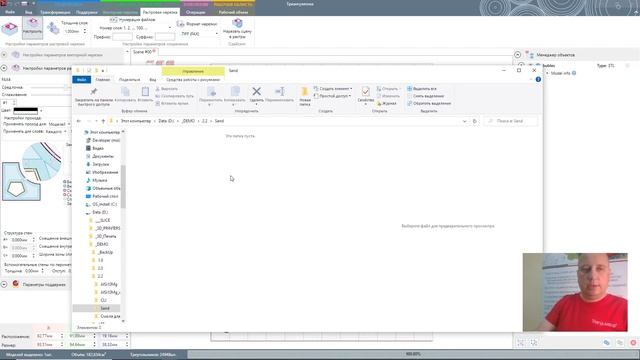Click Обратить выделение in Explorer ribbon
The image size is (640, 360).
(x=429, y=103)
